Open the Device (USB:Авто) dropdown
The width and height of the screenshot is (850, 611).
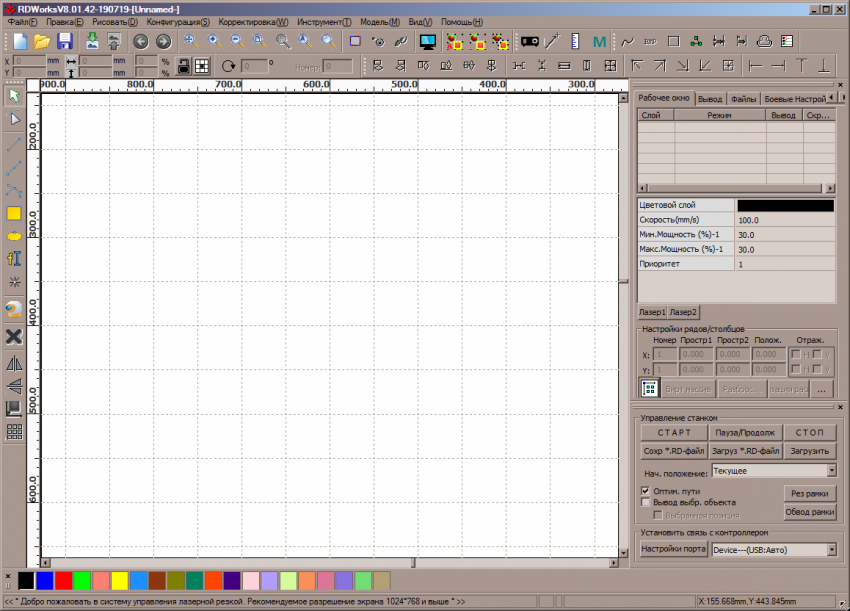coord(831,549)
